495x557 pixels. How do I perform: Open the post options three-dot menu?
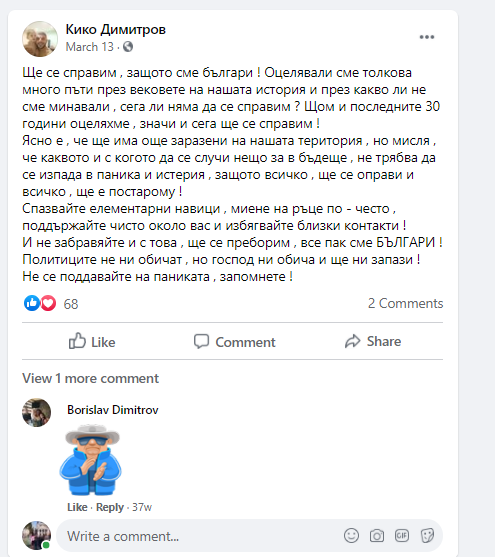pos(426,37)
